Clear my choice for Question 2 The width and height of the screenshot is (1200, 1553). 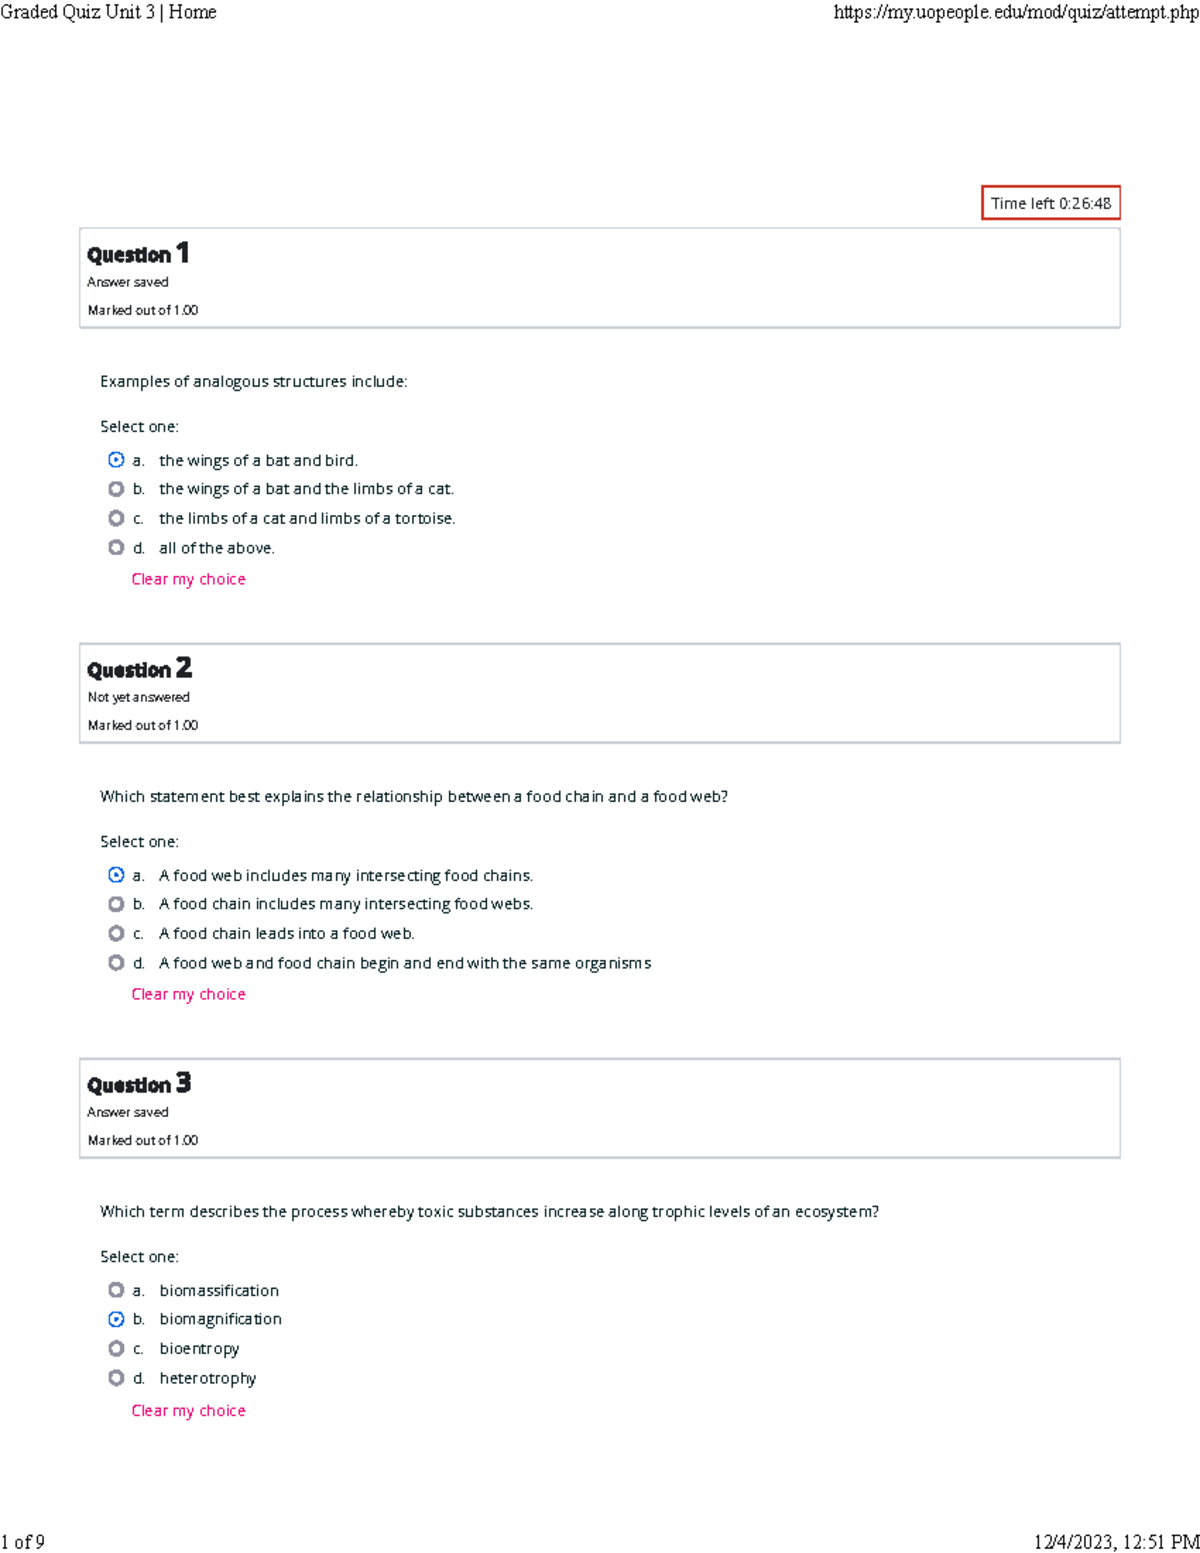pos(188,994)
